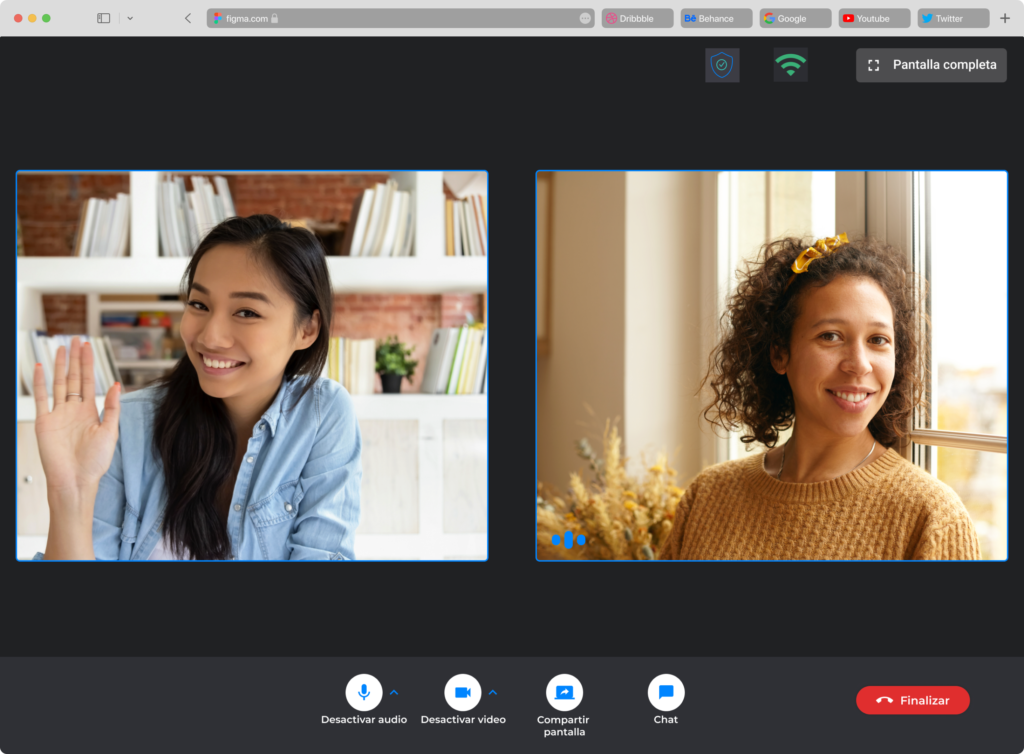
Task: Switch to the Youtube tab
Action: point(874,18)
